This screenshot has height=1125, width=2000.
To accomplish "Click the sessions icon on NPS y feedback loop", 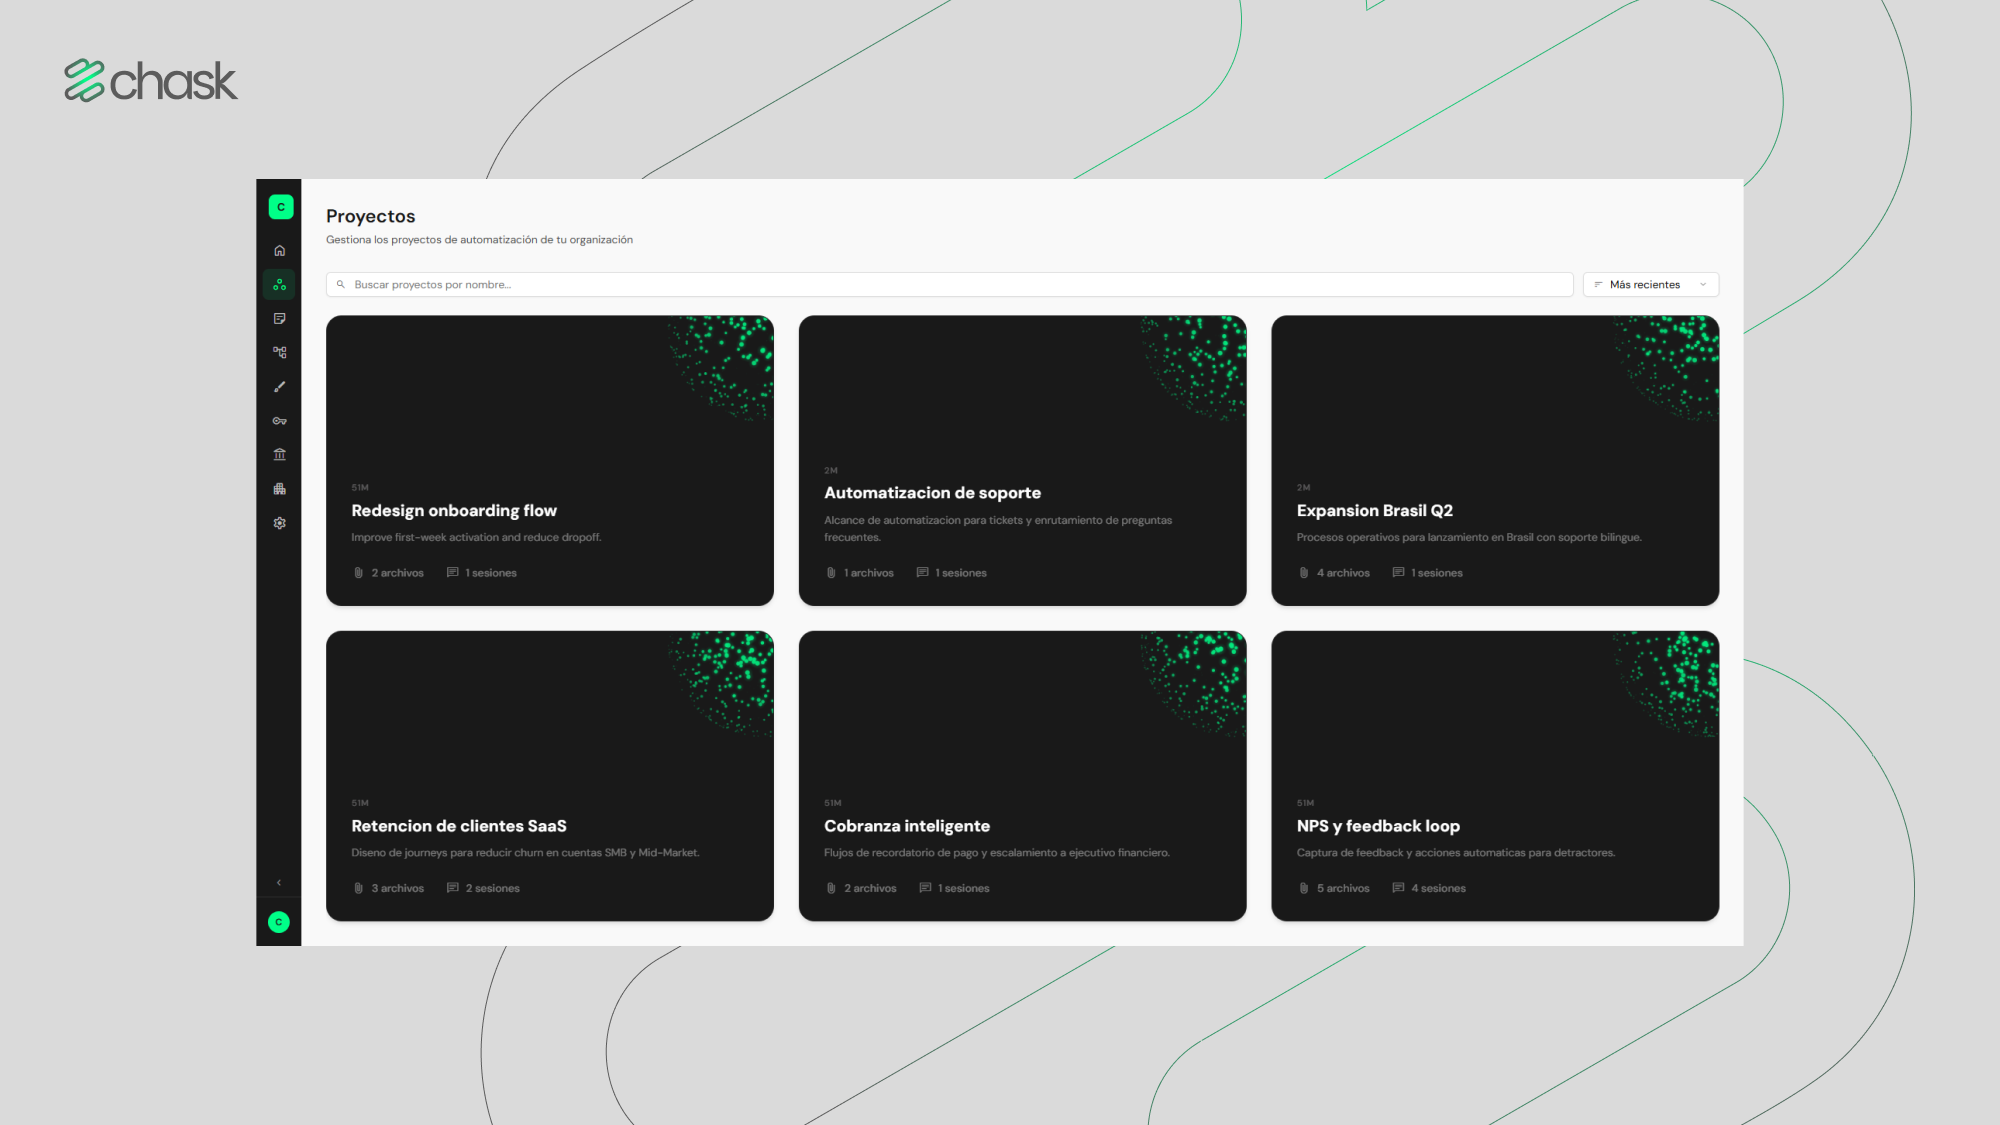I will pos(1399,888).
